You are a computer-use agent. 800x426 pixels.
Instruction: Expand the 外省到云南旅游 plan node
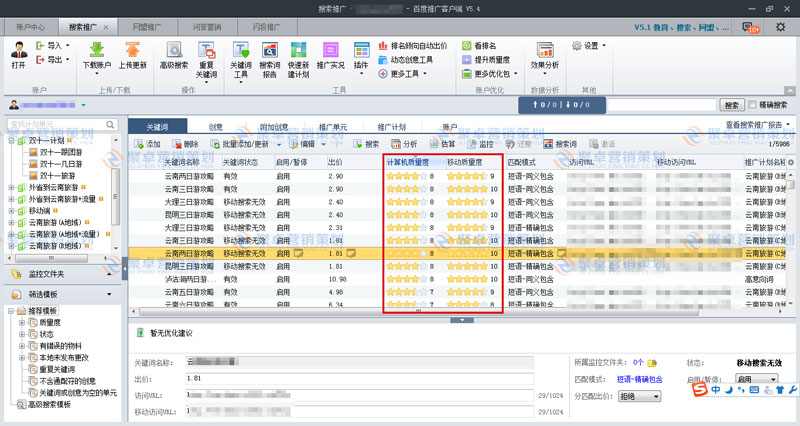11,188
